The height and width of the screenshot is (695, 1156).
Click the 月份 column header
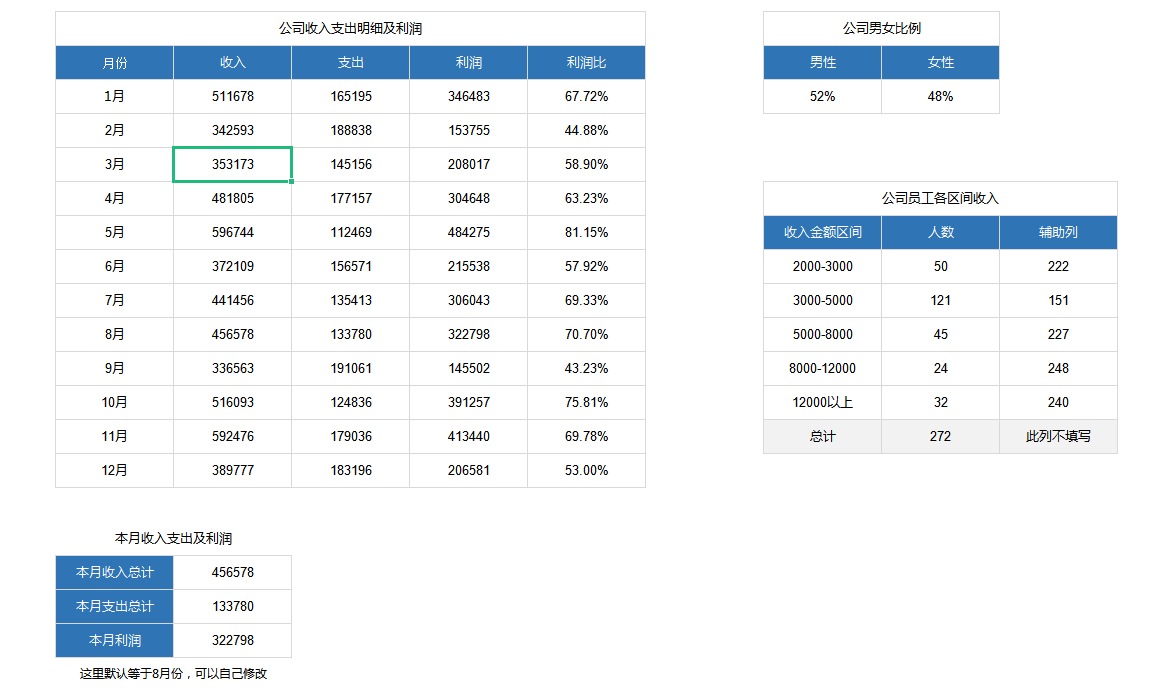point(115,63)
